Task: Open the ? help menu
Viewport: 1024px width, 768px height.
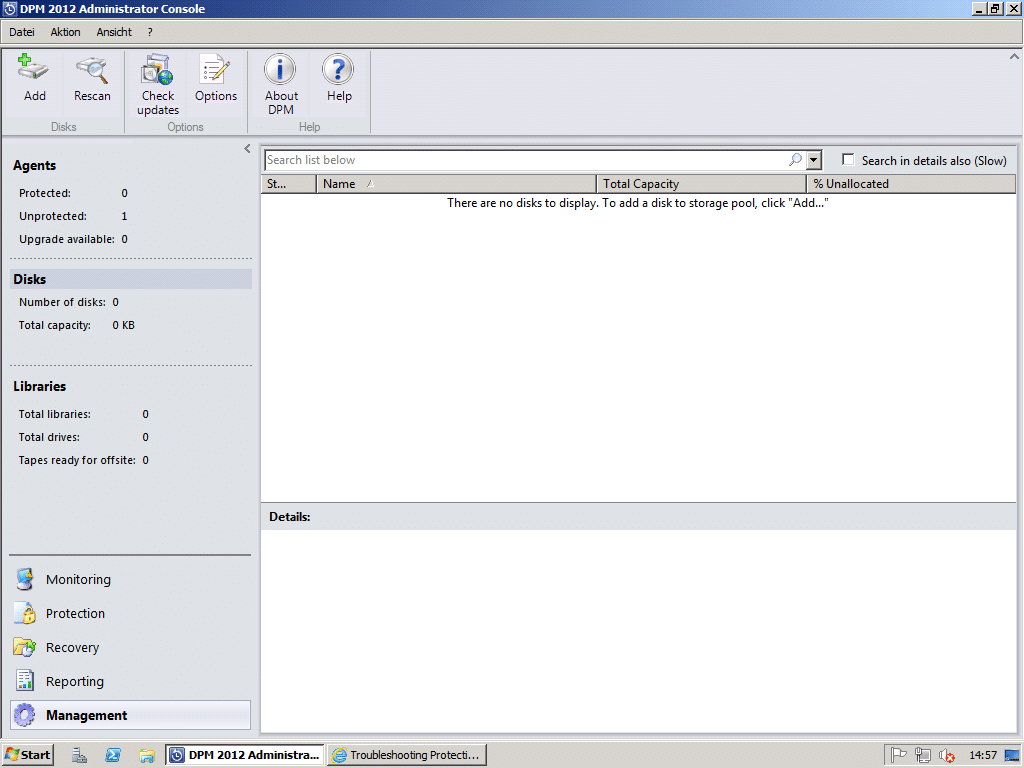Action: coord(150,32)
